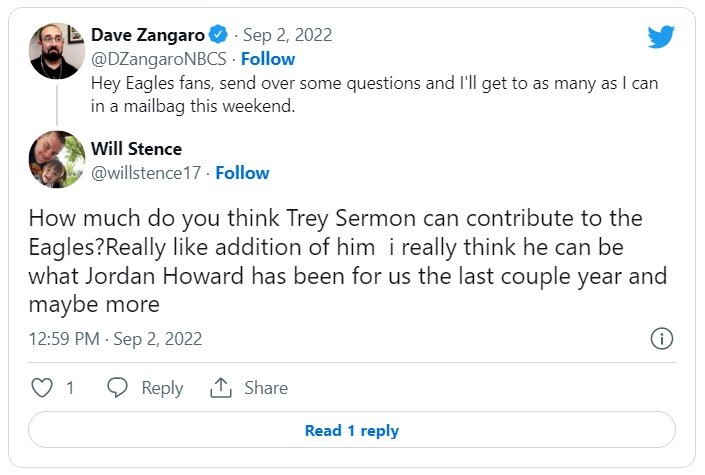This screenshot has width=705, height=475.
Task: Click the Reply text label
Action: coord(161,388)
